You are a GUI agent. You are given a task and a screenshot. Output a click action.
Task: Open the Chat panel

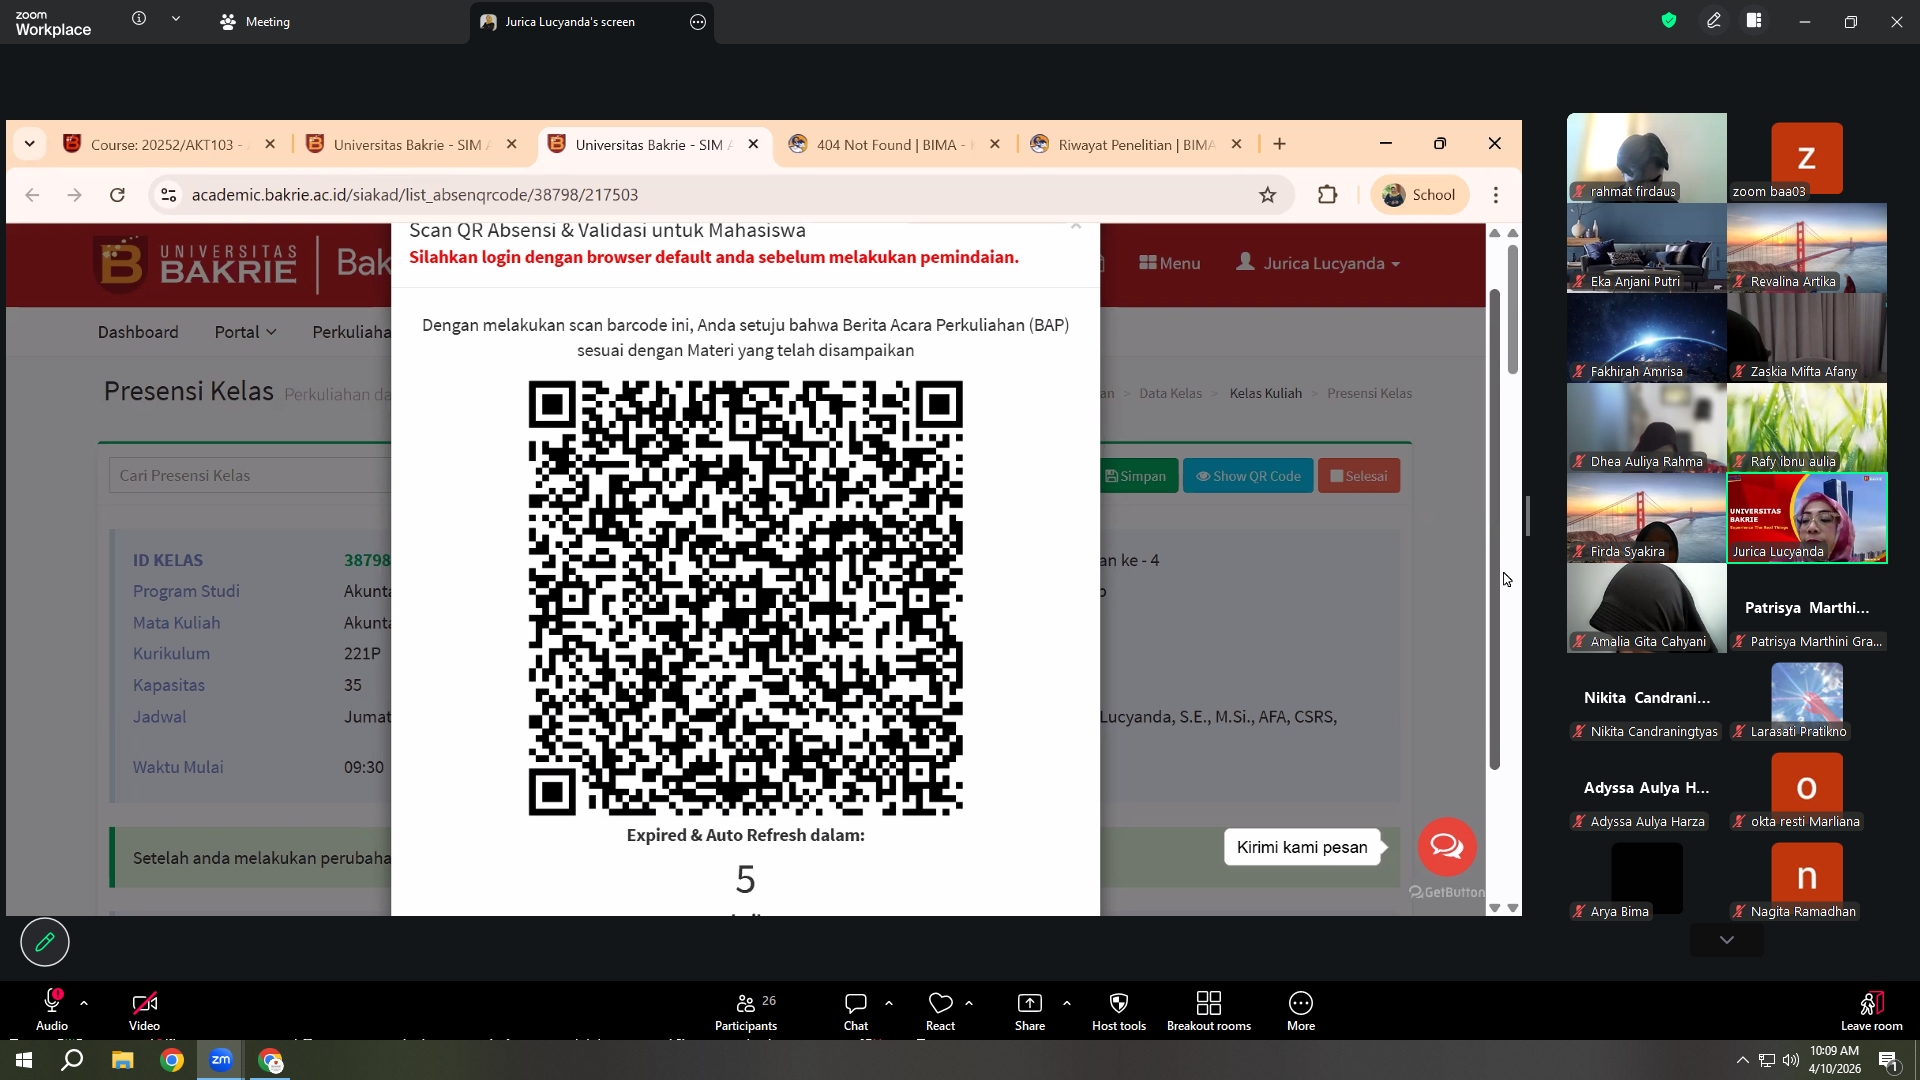pos(856,1010)
